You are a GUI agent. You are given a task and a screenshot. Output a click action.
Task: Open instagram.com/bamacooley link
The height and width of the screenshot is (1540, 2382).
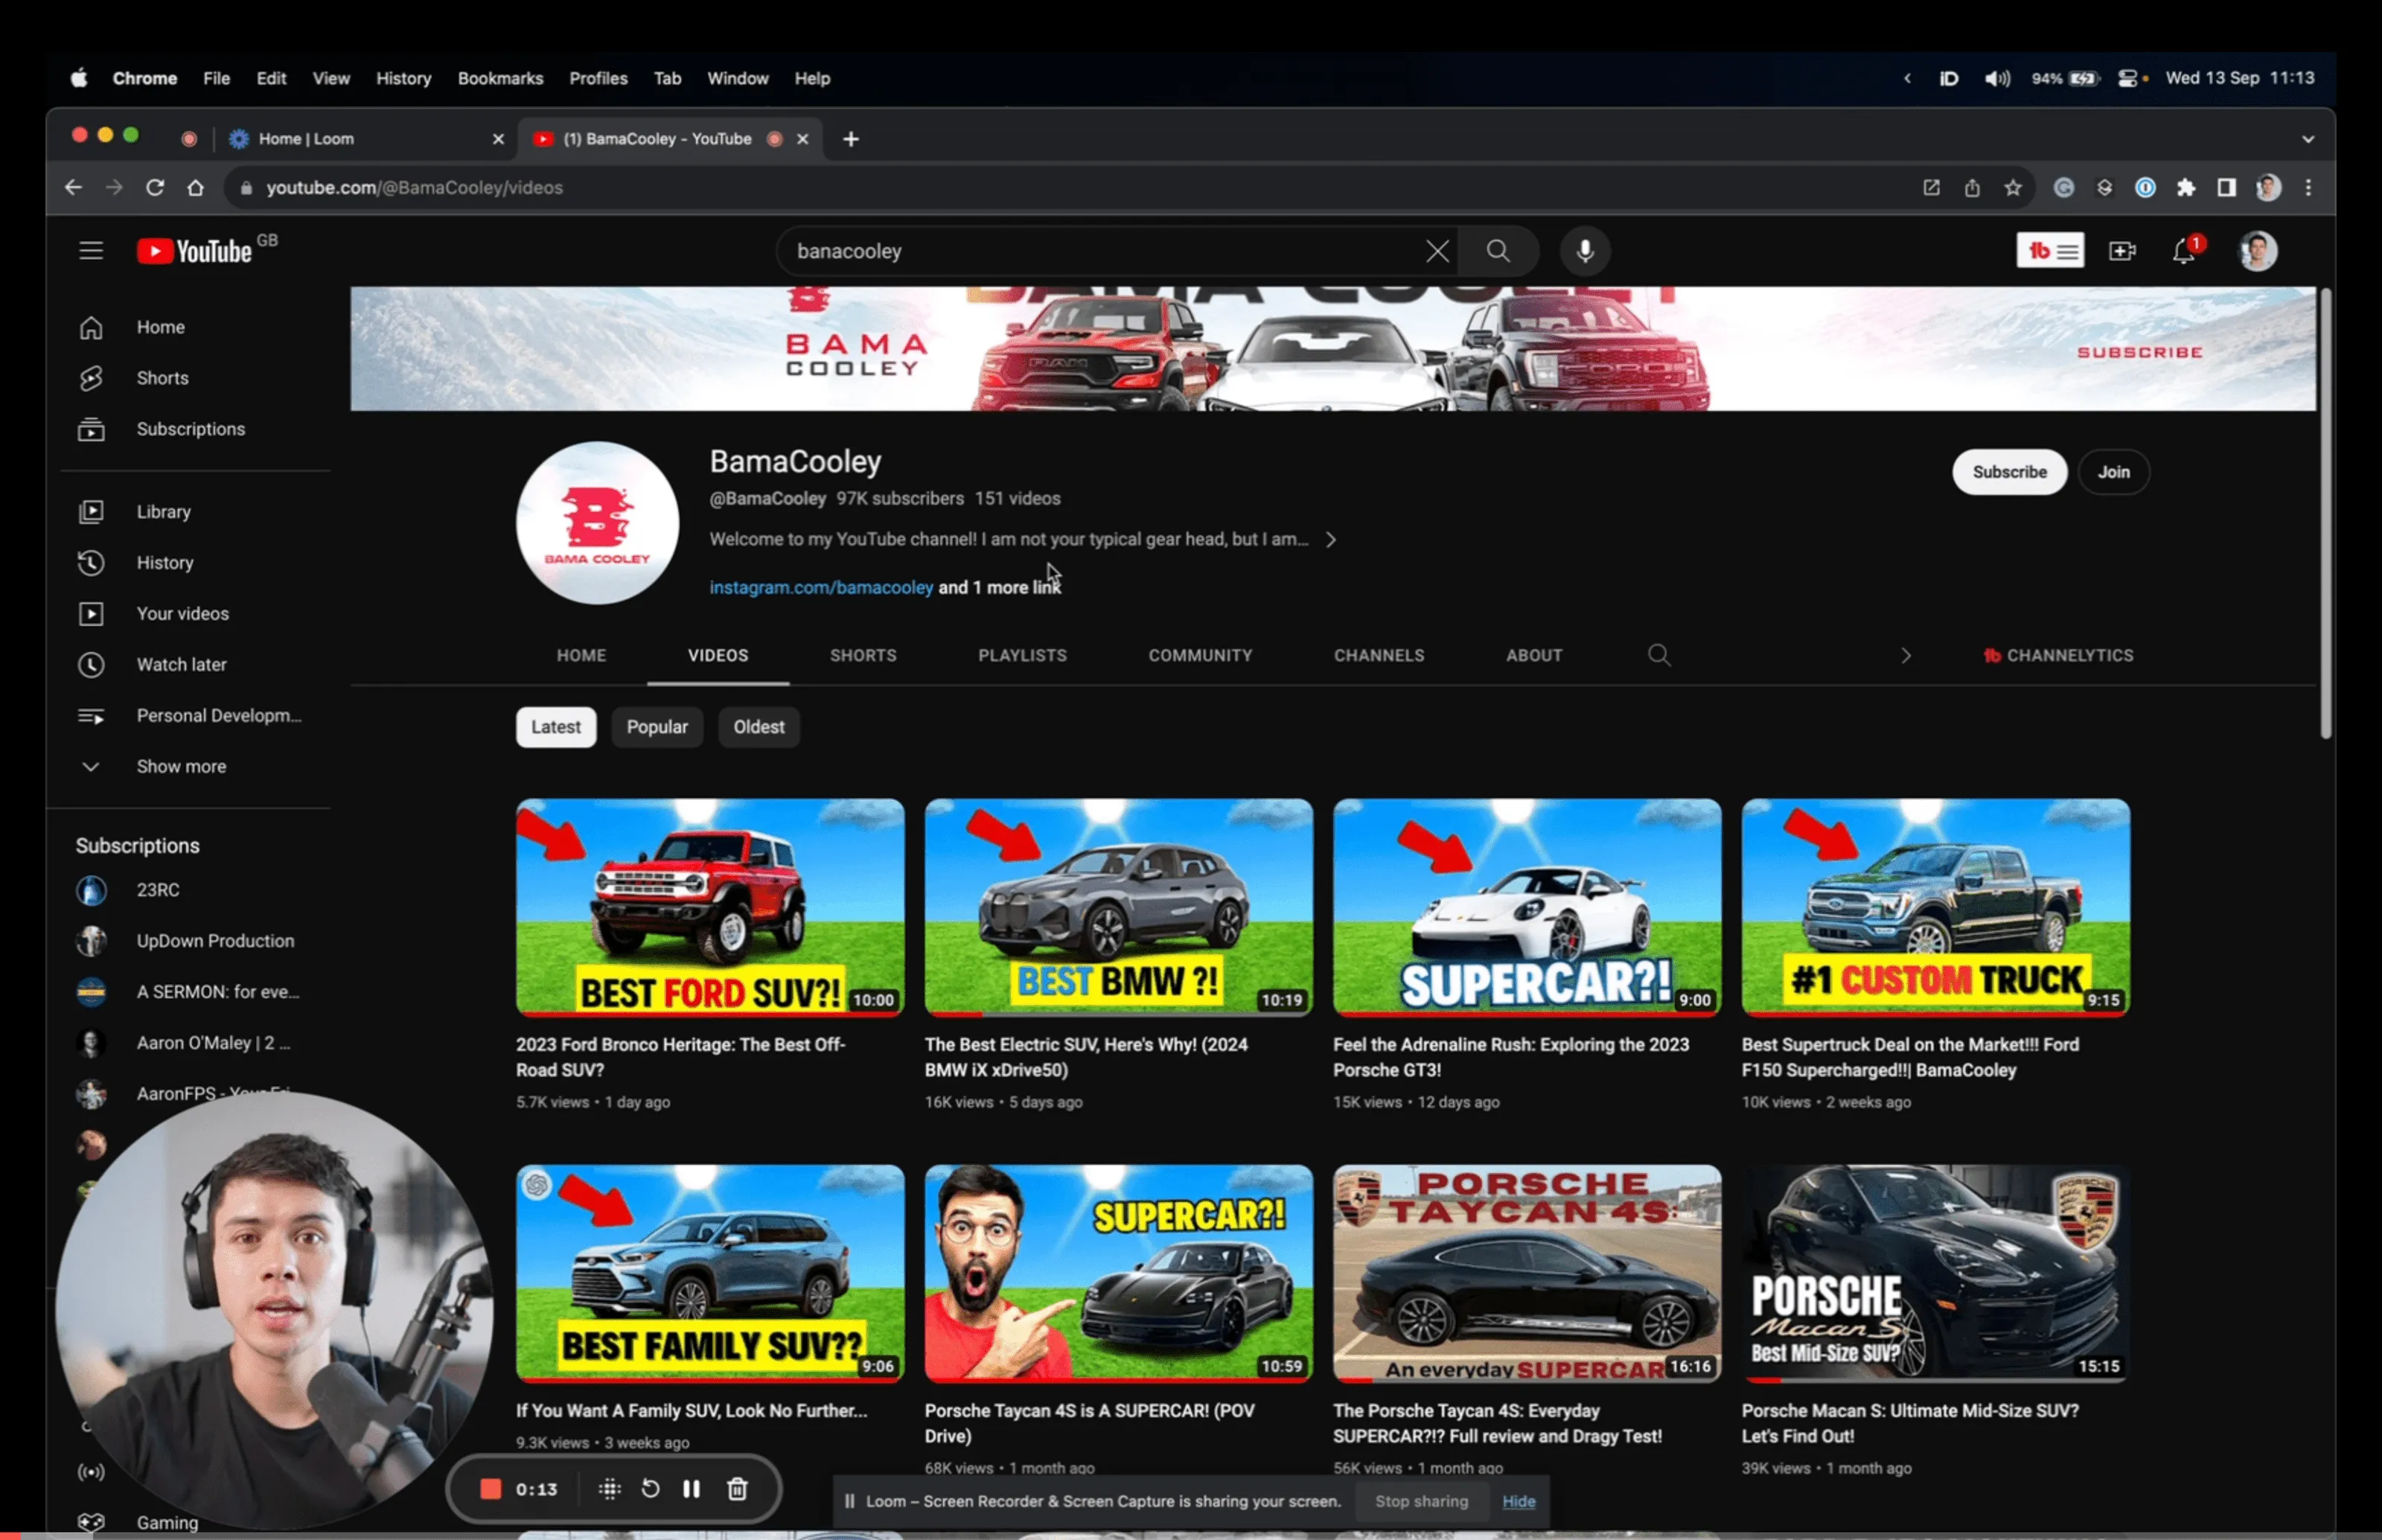point(821,588)
